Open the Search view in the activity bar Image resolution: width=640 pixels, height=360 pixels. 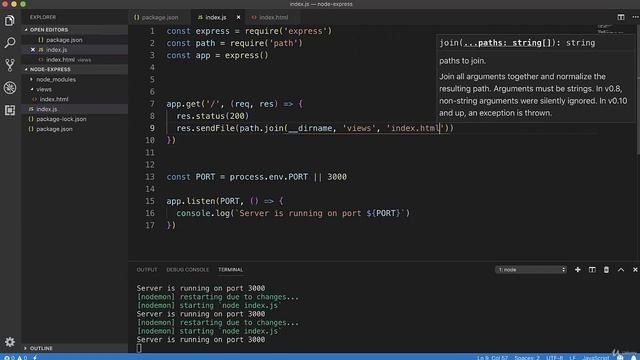click(x=10, y=42)
